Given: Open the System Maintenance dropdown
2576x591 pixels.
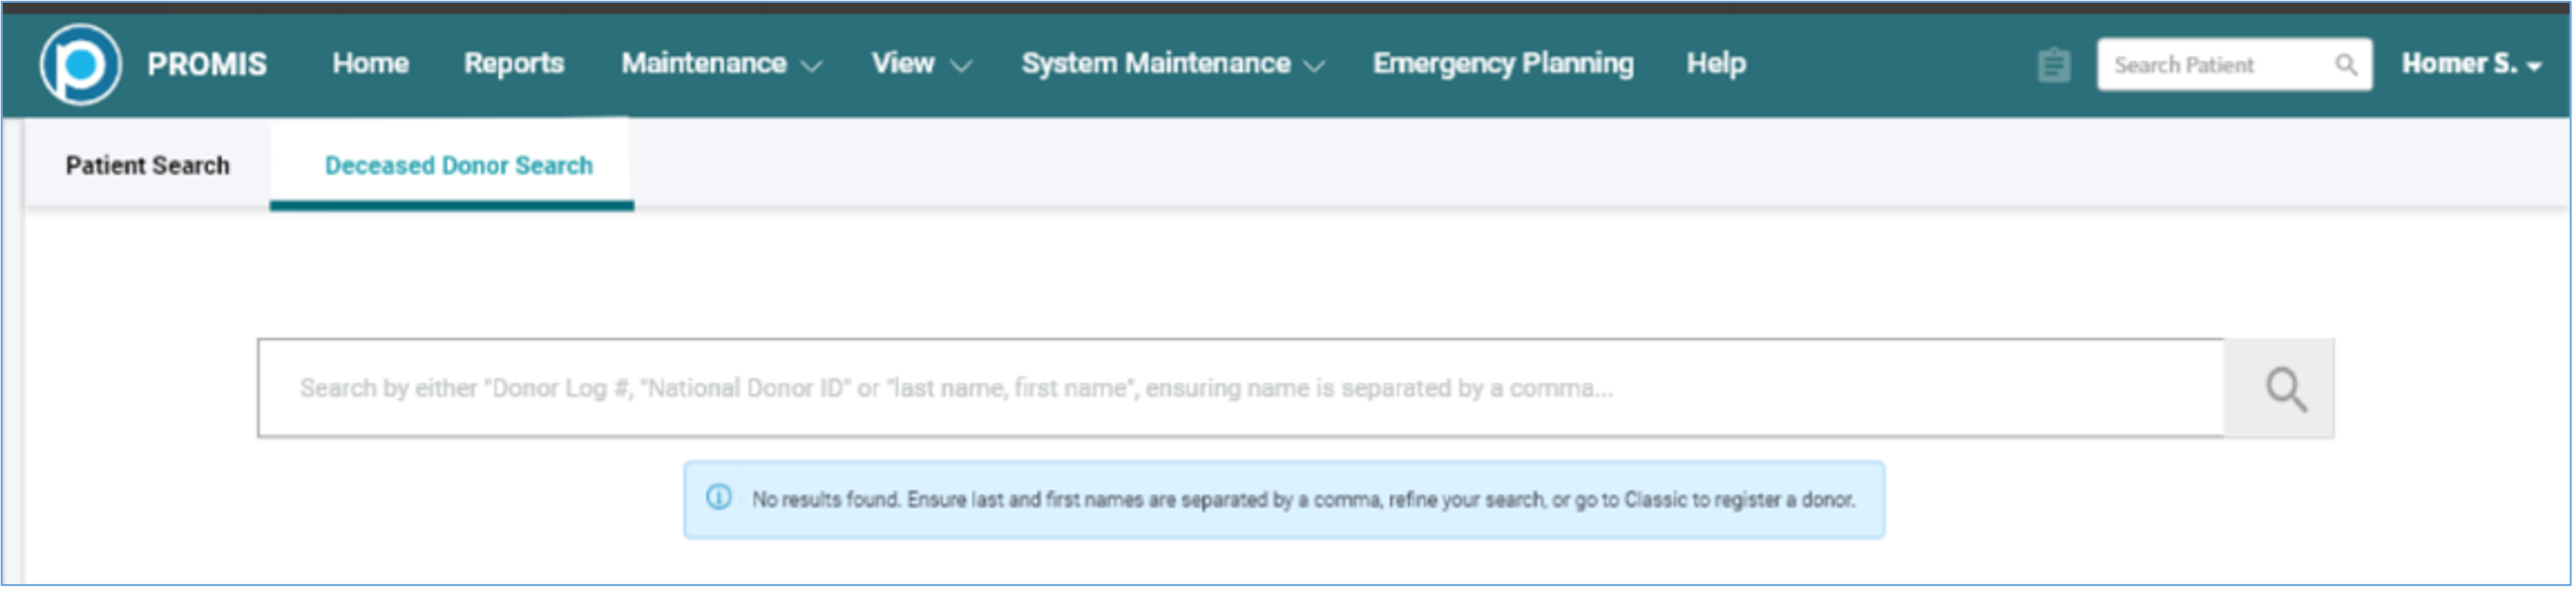Looking at the screenshot, I should tap(1172, 64).
